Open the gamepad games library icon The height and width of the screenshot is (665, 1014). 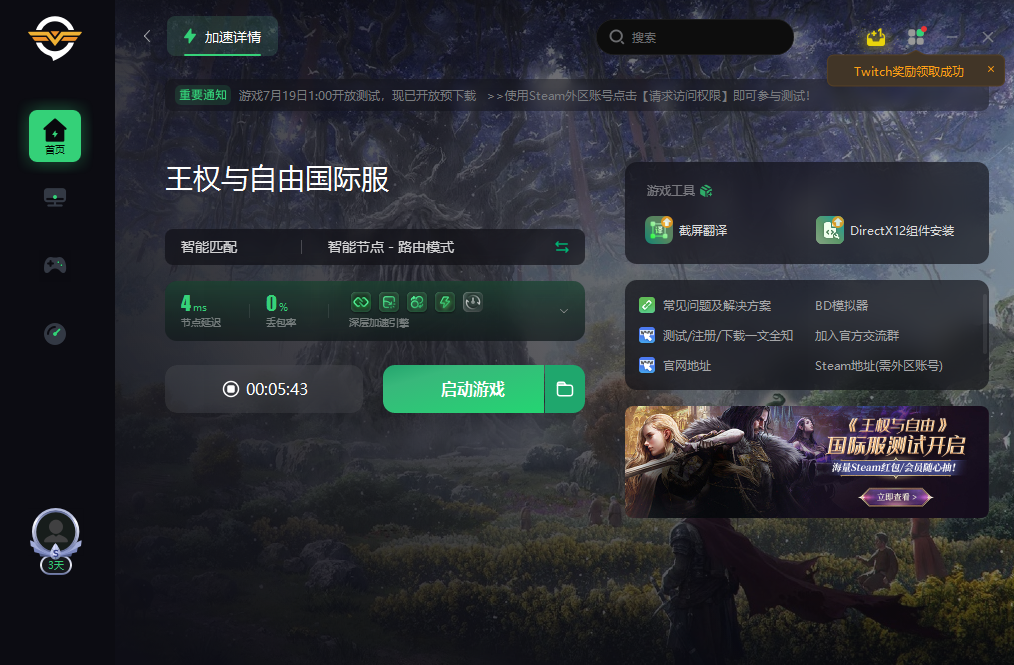[x=55, y=265]
